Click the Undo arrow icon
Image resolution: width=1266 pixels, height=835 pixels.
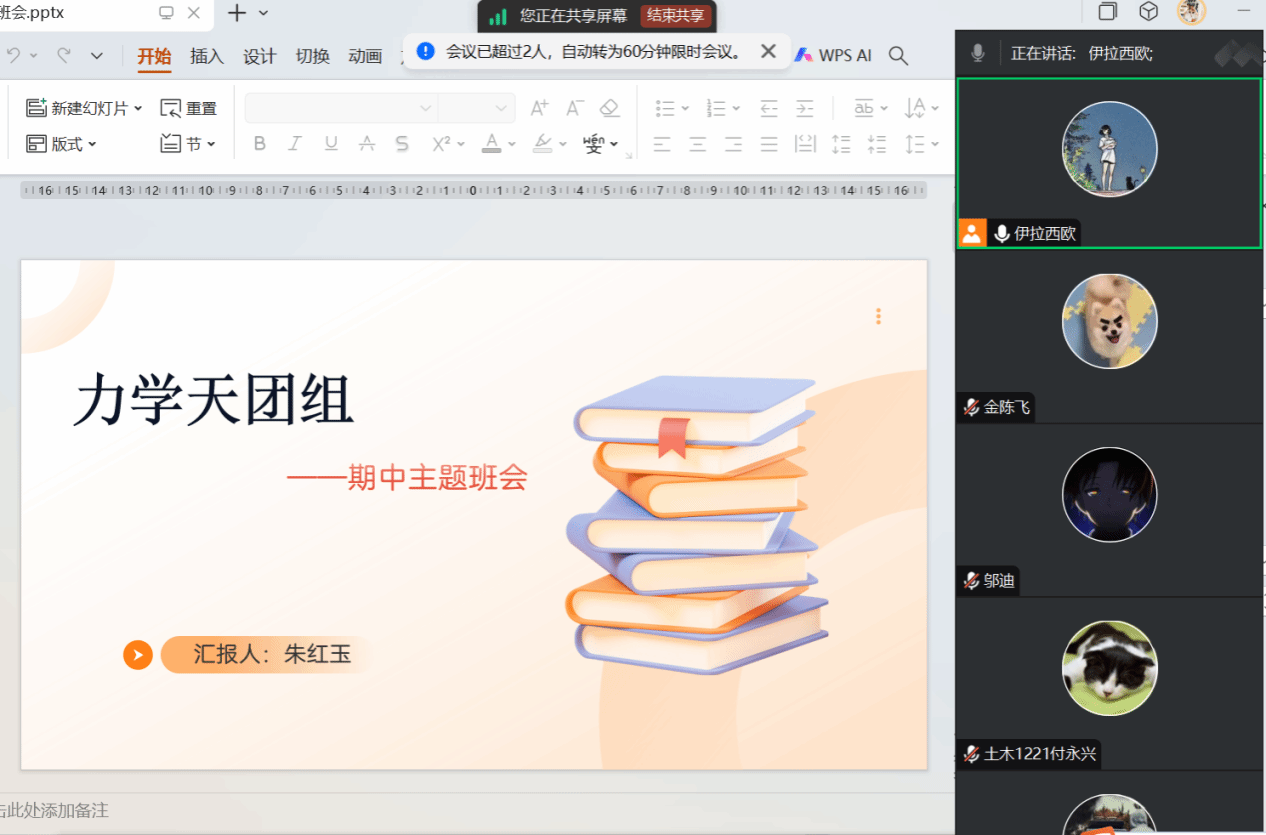click(13, 55)
